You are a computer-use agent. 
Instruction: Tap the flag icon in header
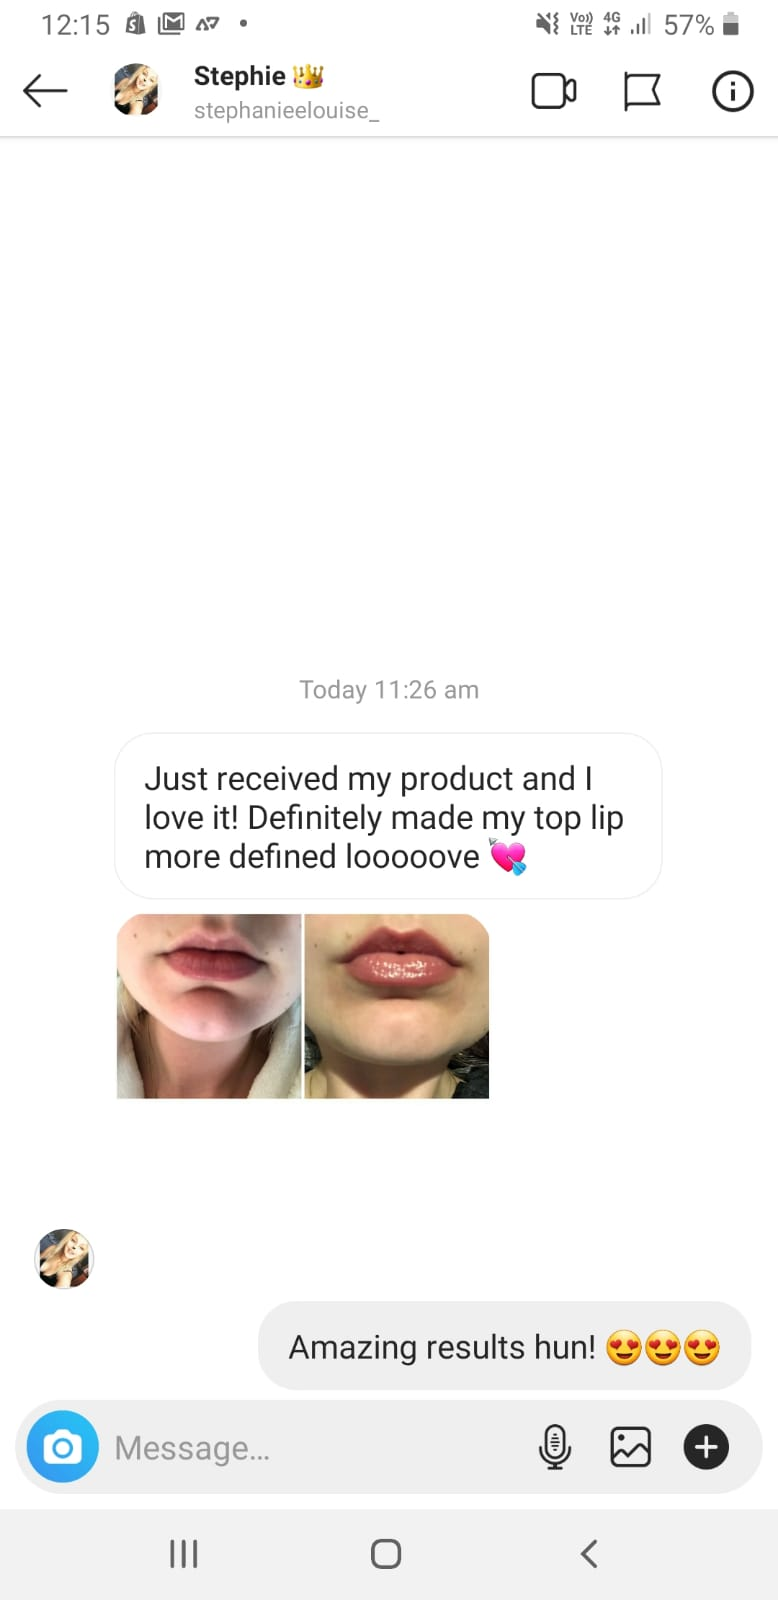click(642, 91)
